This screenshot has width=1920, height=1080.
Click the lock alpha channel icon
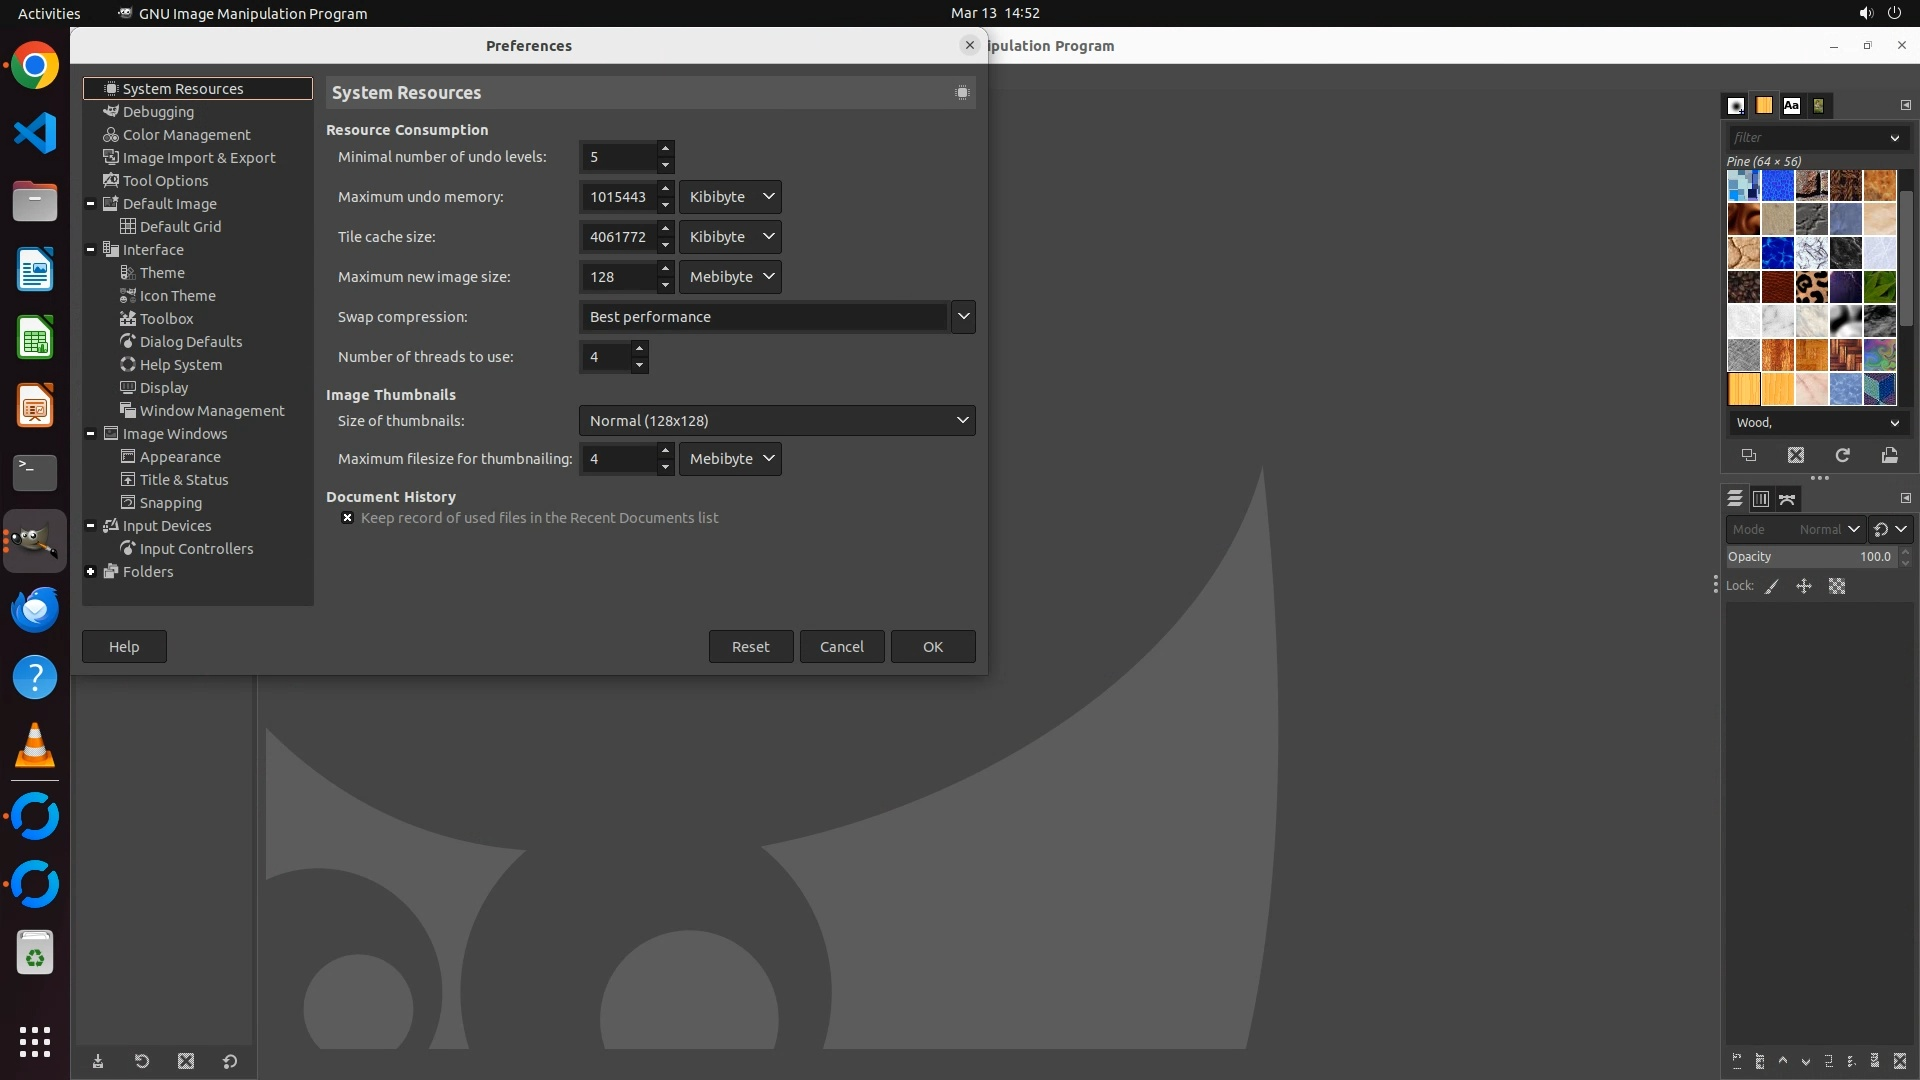(1837, 587)
